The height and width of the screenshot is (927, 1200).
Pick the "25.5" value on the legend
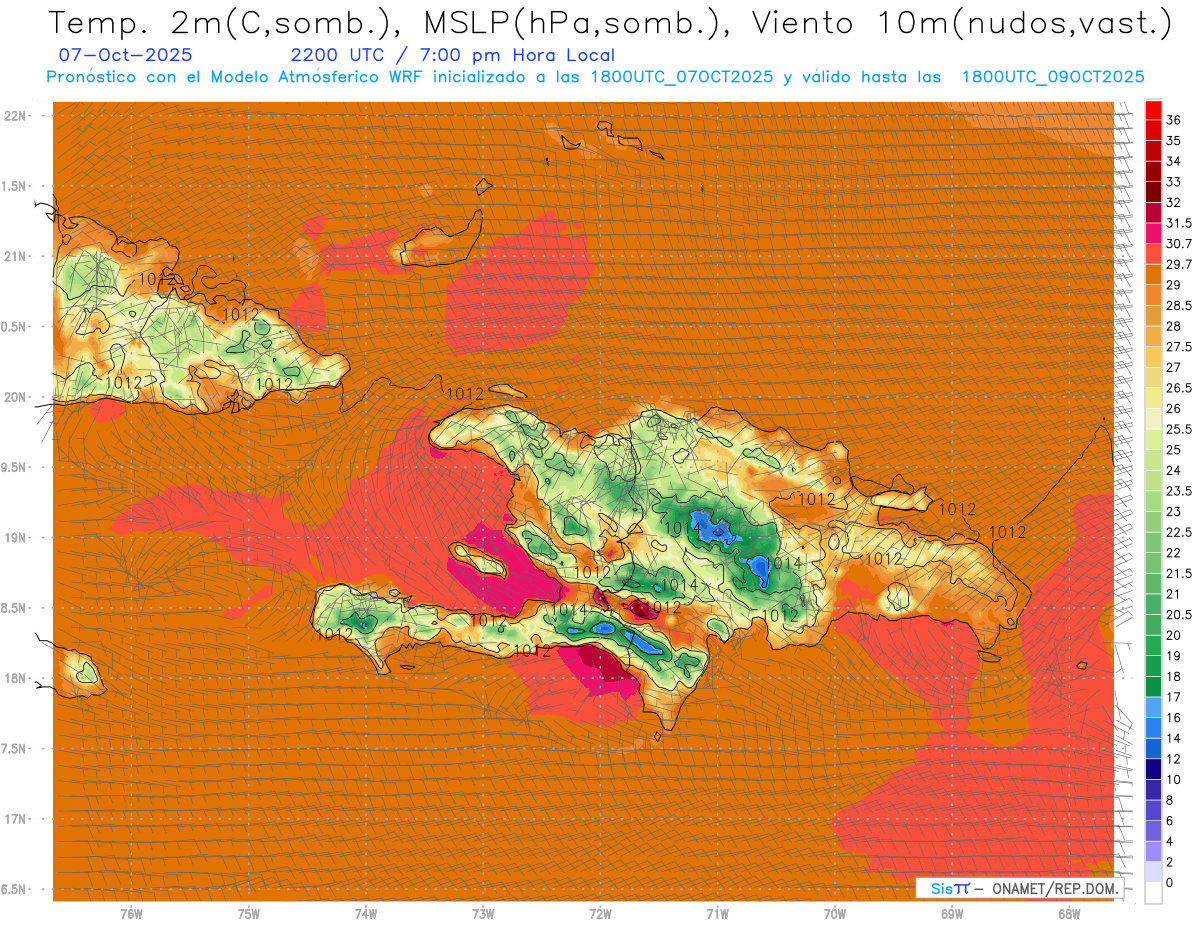1178,429
